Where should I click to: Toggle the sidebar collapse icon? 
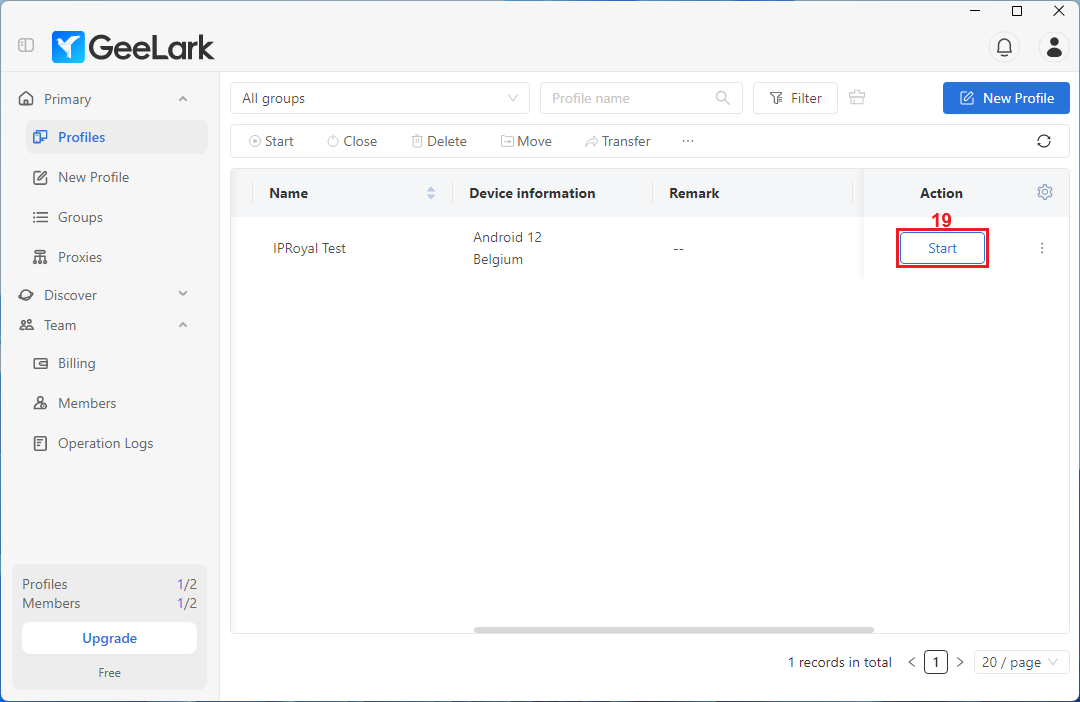26,45
